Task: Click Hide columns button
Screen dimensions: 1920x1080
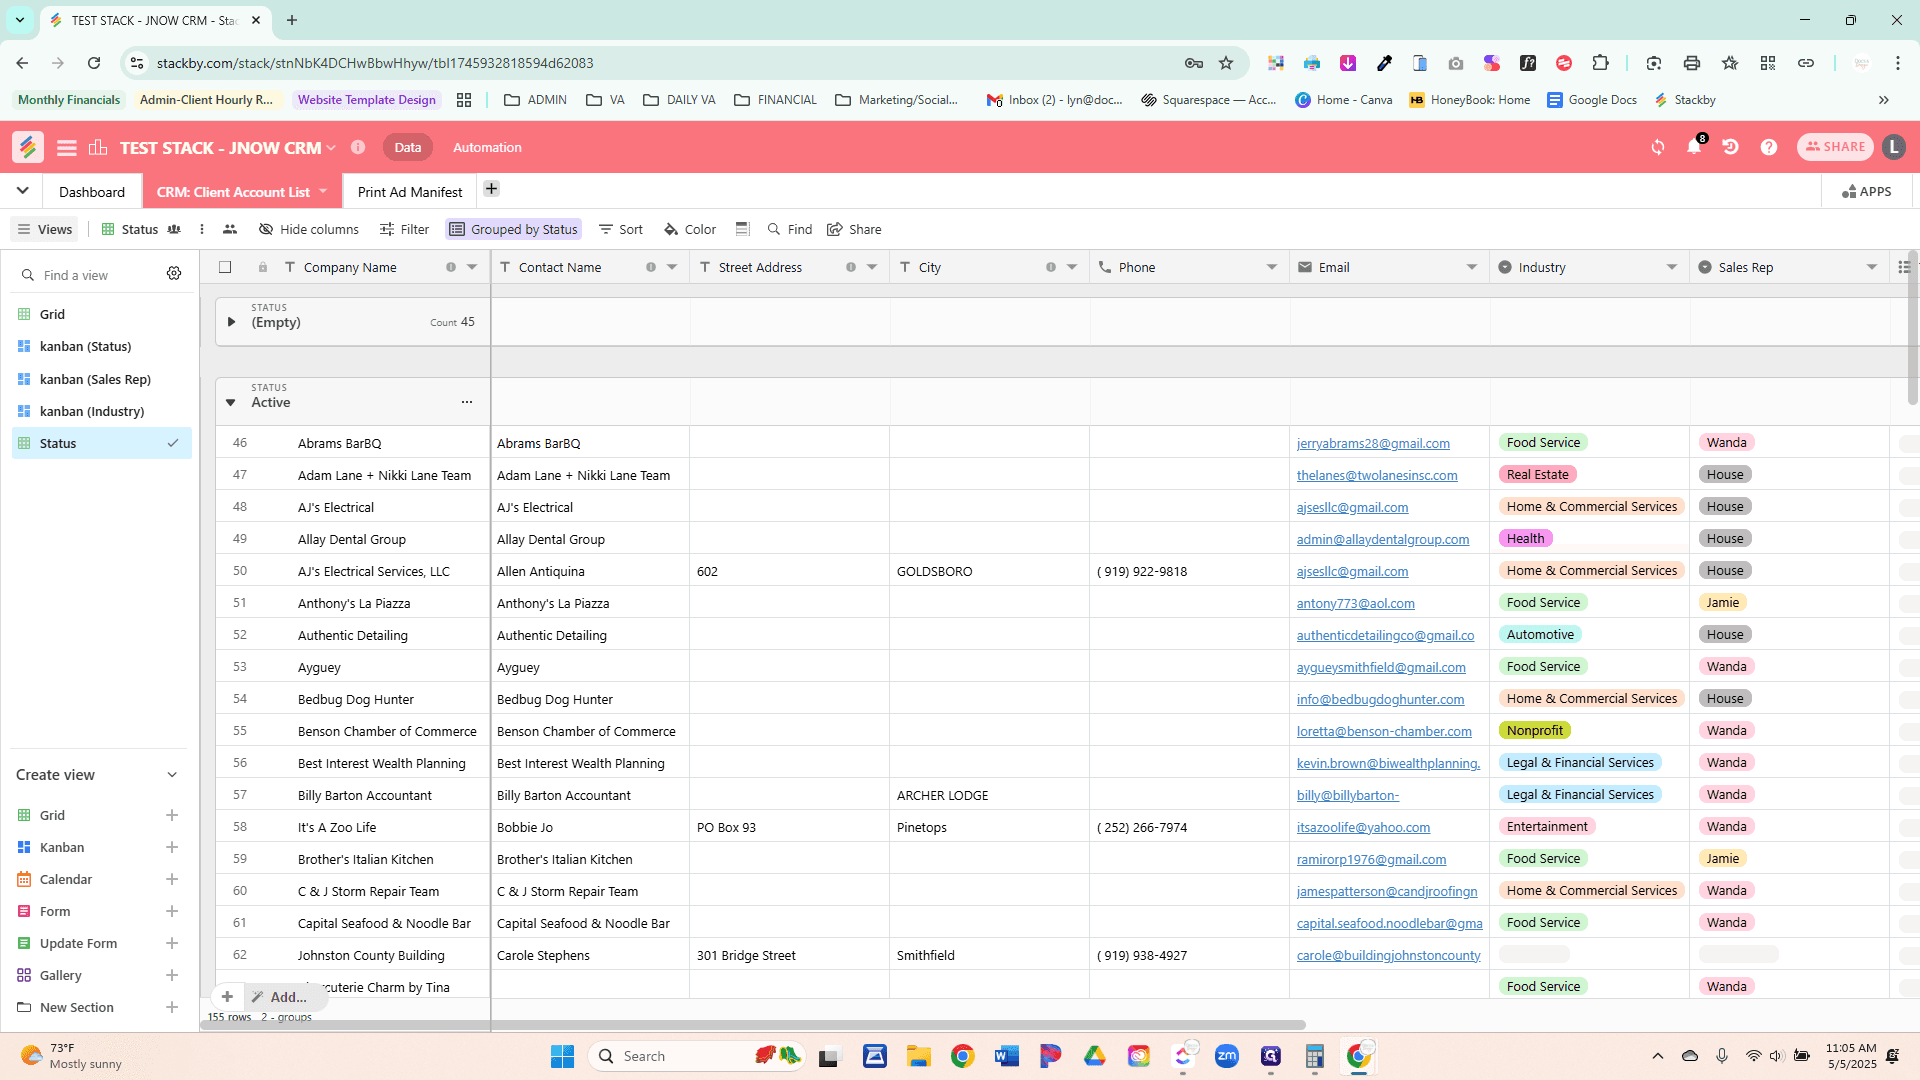Action: coord(308,229)
